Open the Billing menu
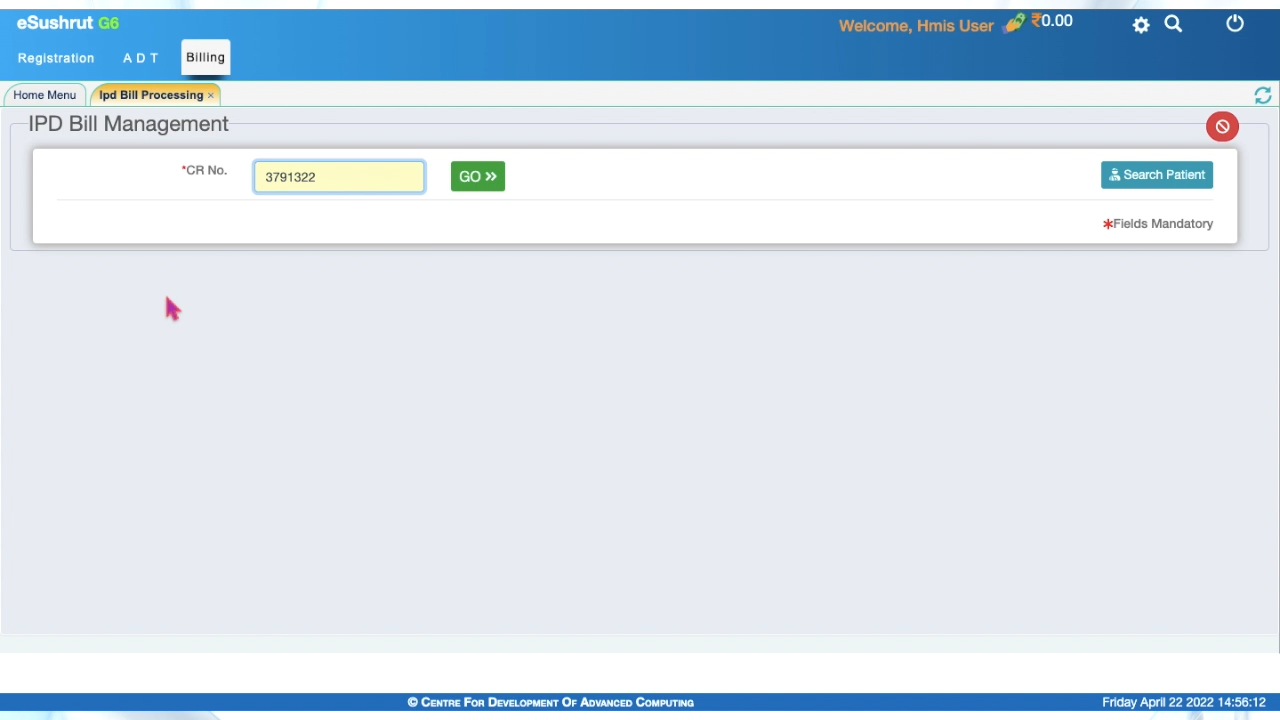 click(x=205, y=57)
